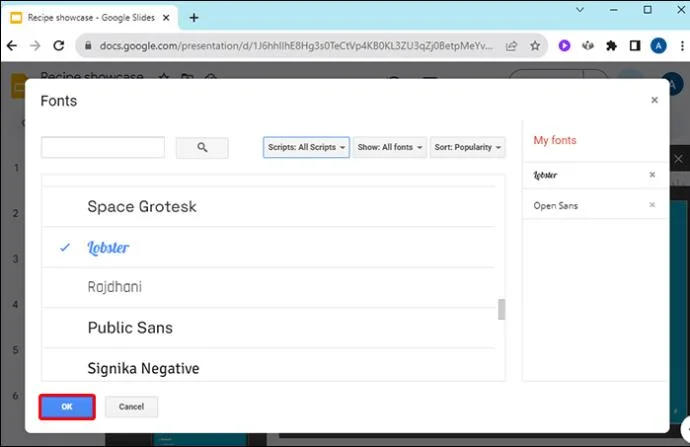Click Open Sans entry in My fonts
This screenshot has height=447, width=690.
(555, 205)
